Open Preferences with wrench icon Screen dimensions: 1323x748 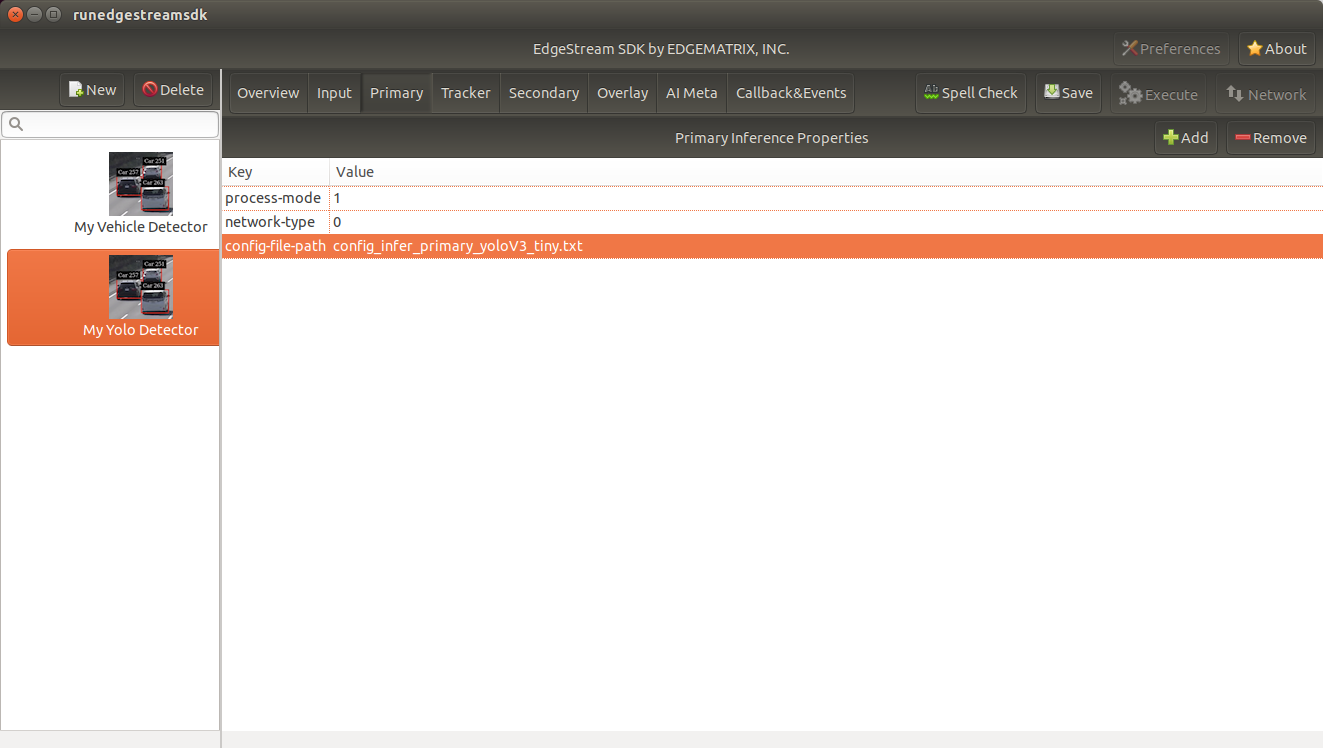[x=1171, y=49]
